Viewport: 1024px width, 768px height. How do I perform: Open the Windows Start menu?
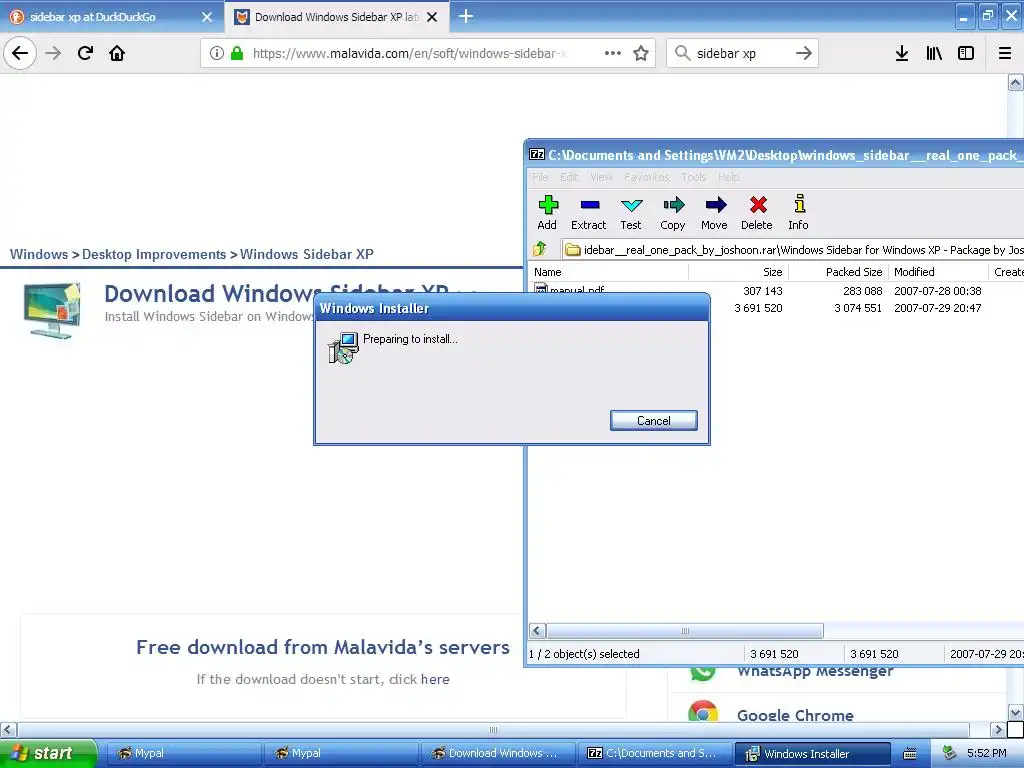coord(48,753)
